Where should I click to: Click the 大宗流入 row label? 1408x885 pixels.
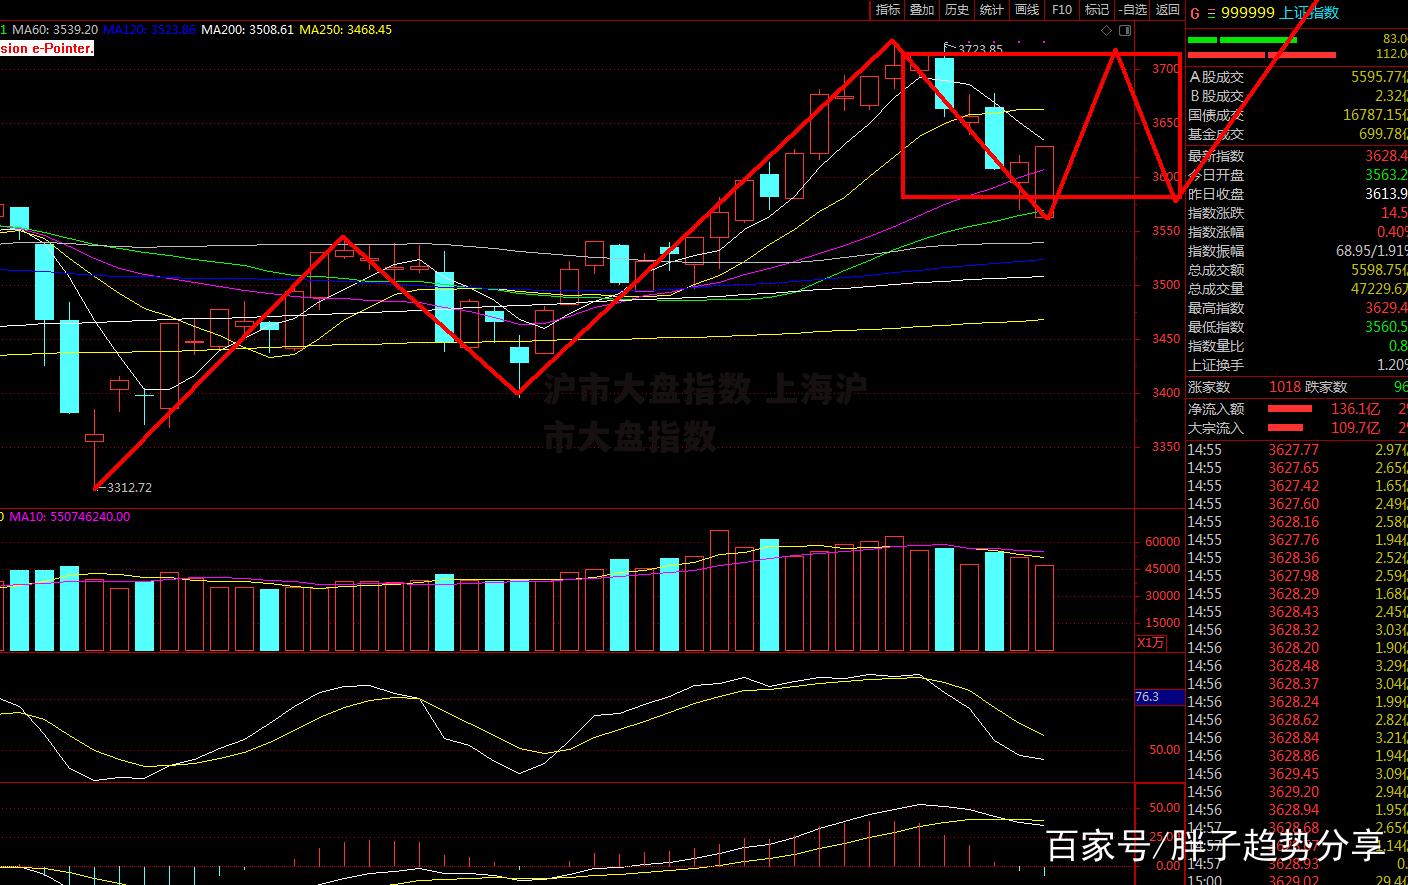(x=1216, y=428)
